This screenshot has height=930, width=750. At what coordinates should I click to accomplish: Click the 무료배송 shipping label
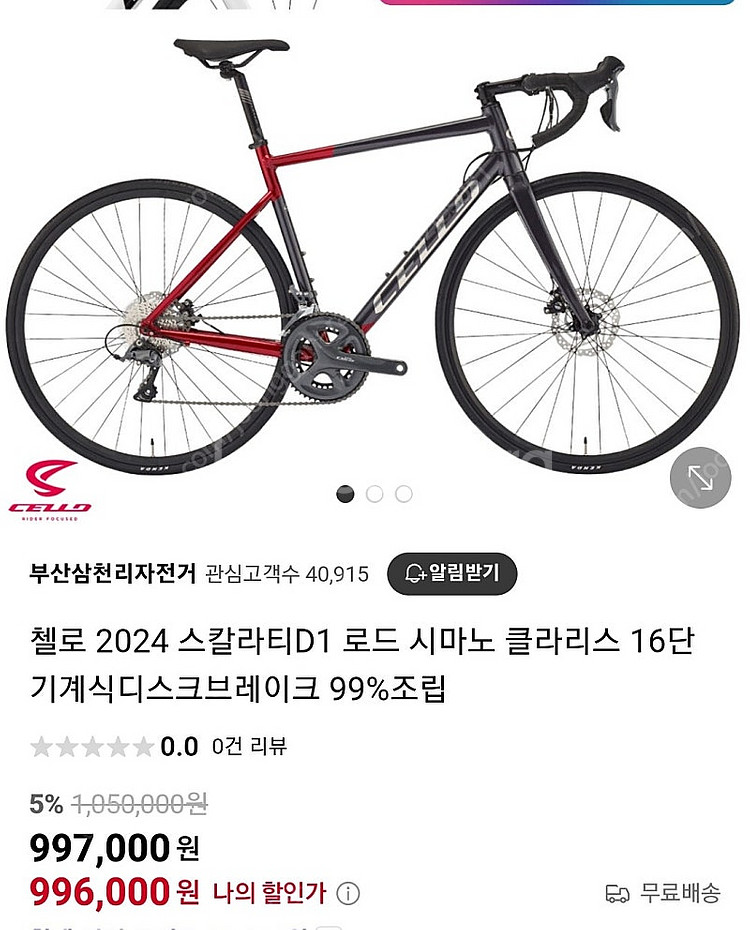click(x=680, y=893)
